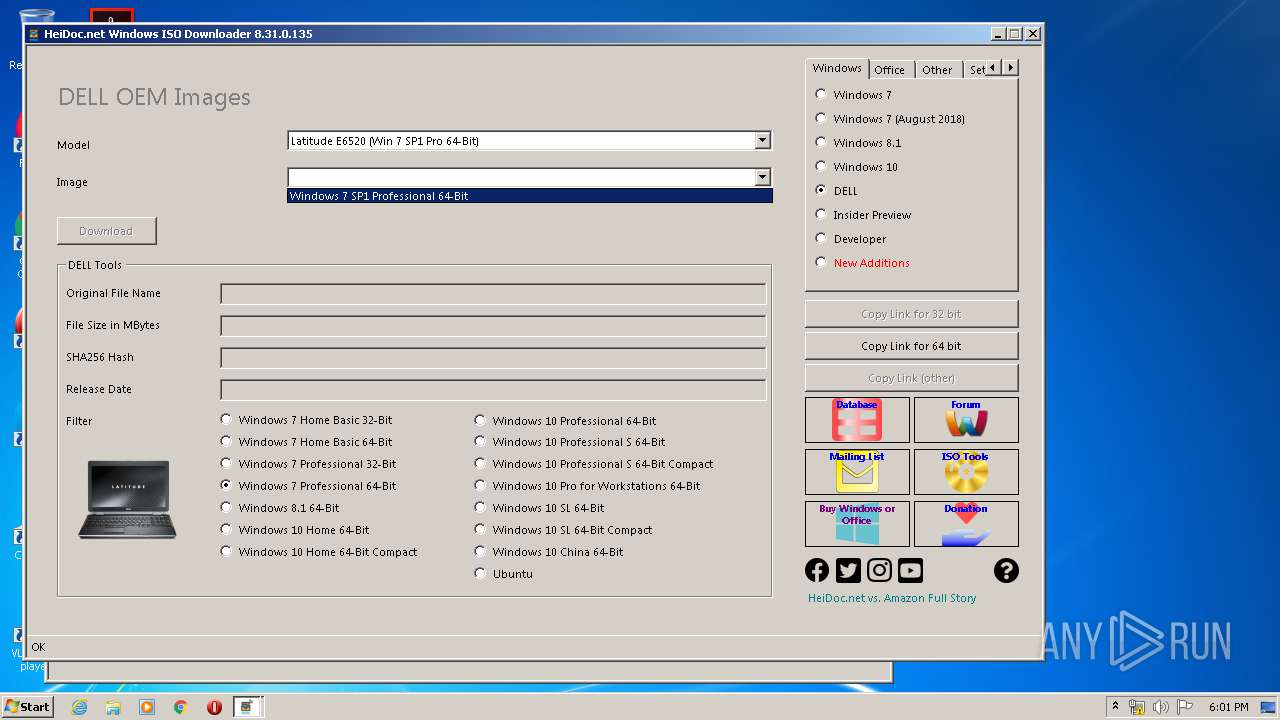Viewport: 1280px width, 720px height.
Task: Select the New Additions radio option
Action: [863, 263]
